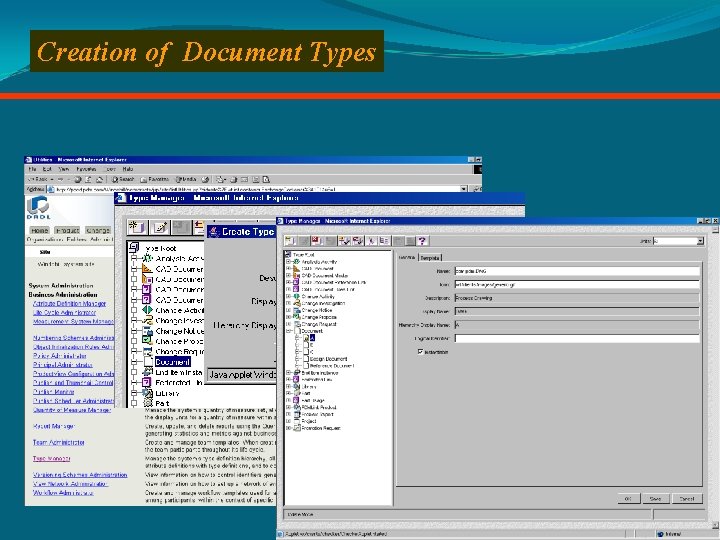Click the Change Activity type icon
This screenshot has height=540, width=720.
coord(294,297)
